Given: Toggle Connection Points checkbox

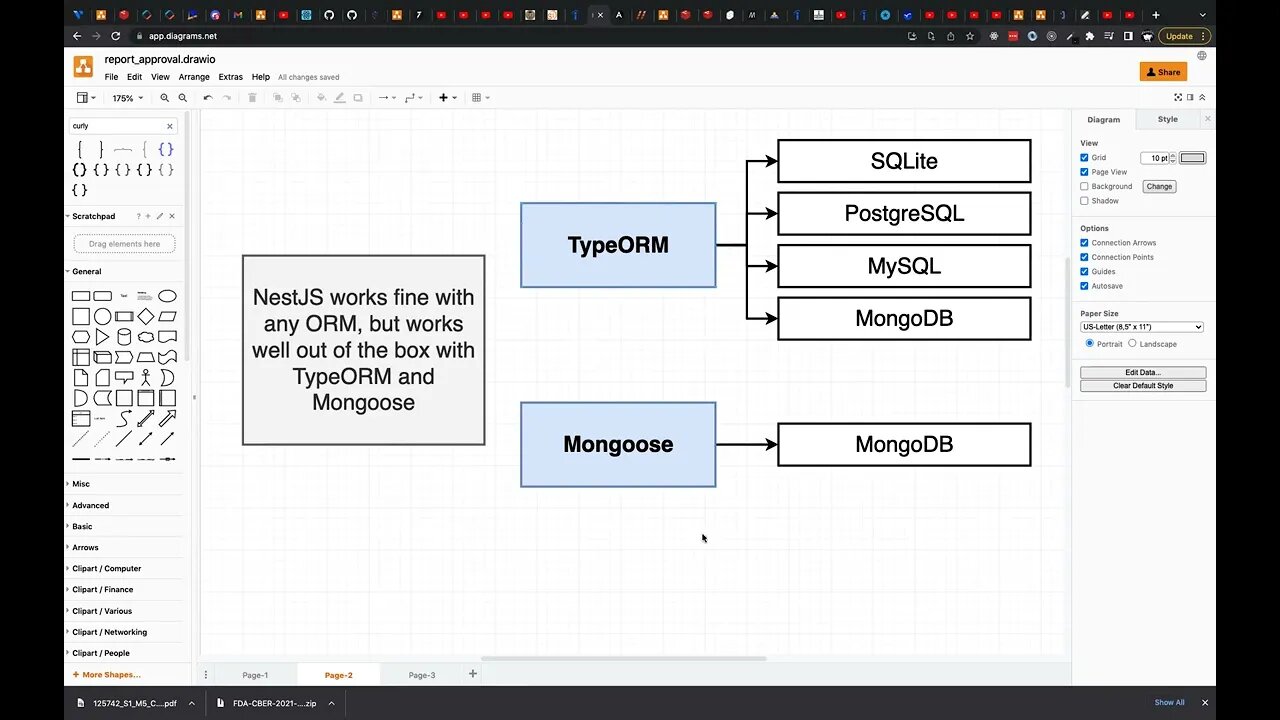Looking at the screenshot, I should coord(1084,257).
